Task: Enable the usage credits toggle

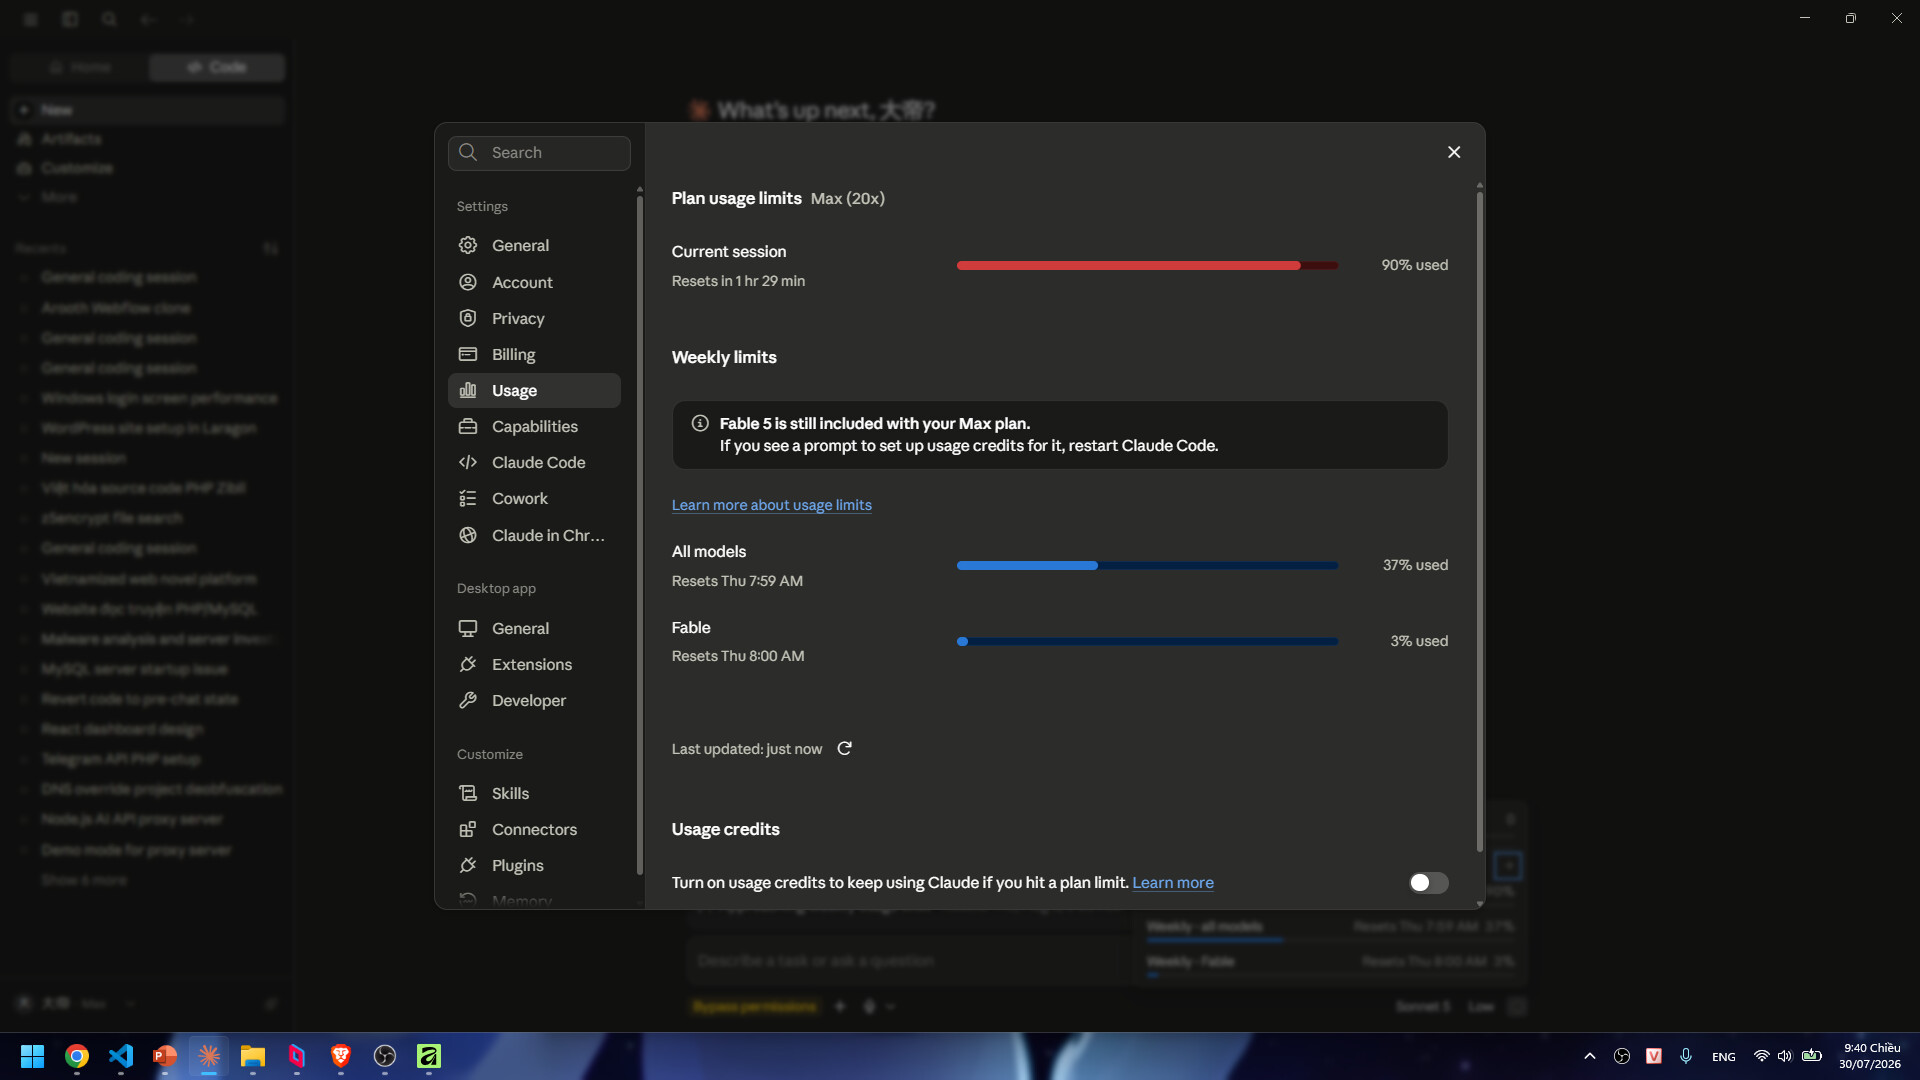Action: (1428, 883)
